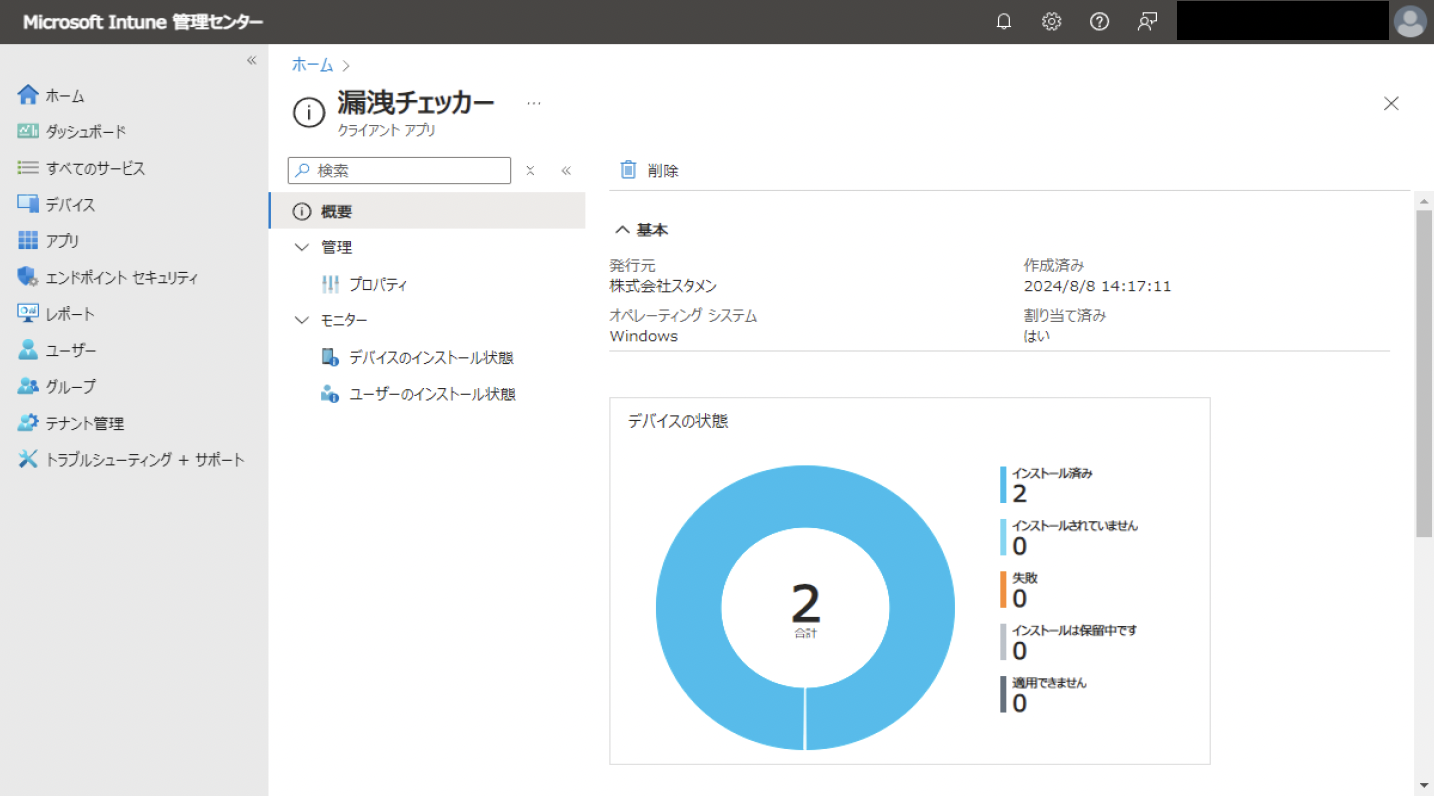The width and height of the screenshot is (1434, 796).
Task: Click scrollbar down arrow
Action: point(1424,785)
